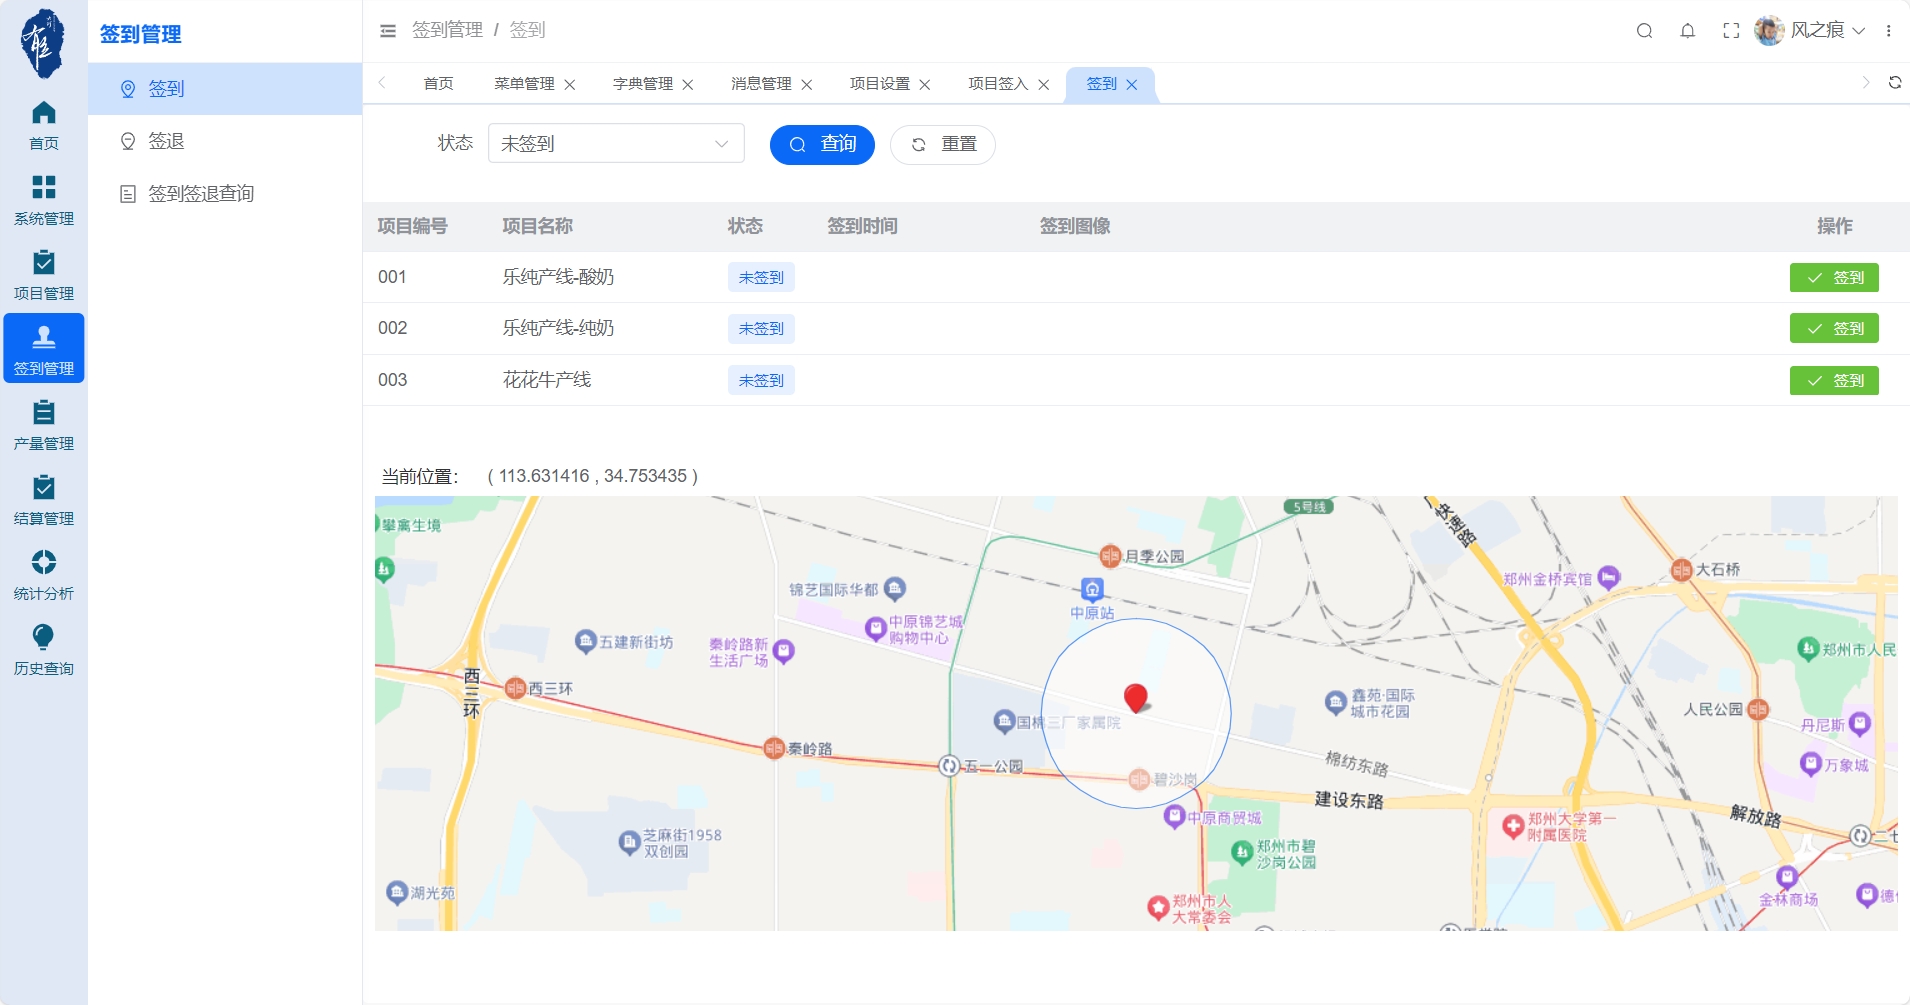1910x1005 pixels.
Task: Refresh the current tab with reload icon
Action: coord(1895,83)
